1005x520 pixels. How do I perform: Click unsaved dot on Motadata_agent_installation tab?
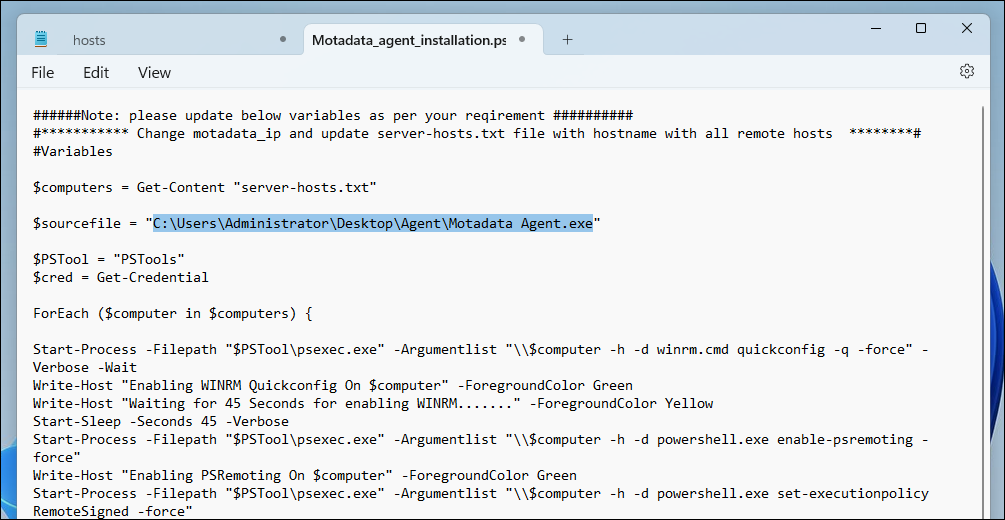(x=522, y=40)
